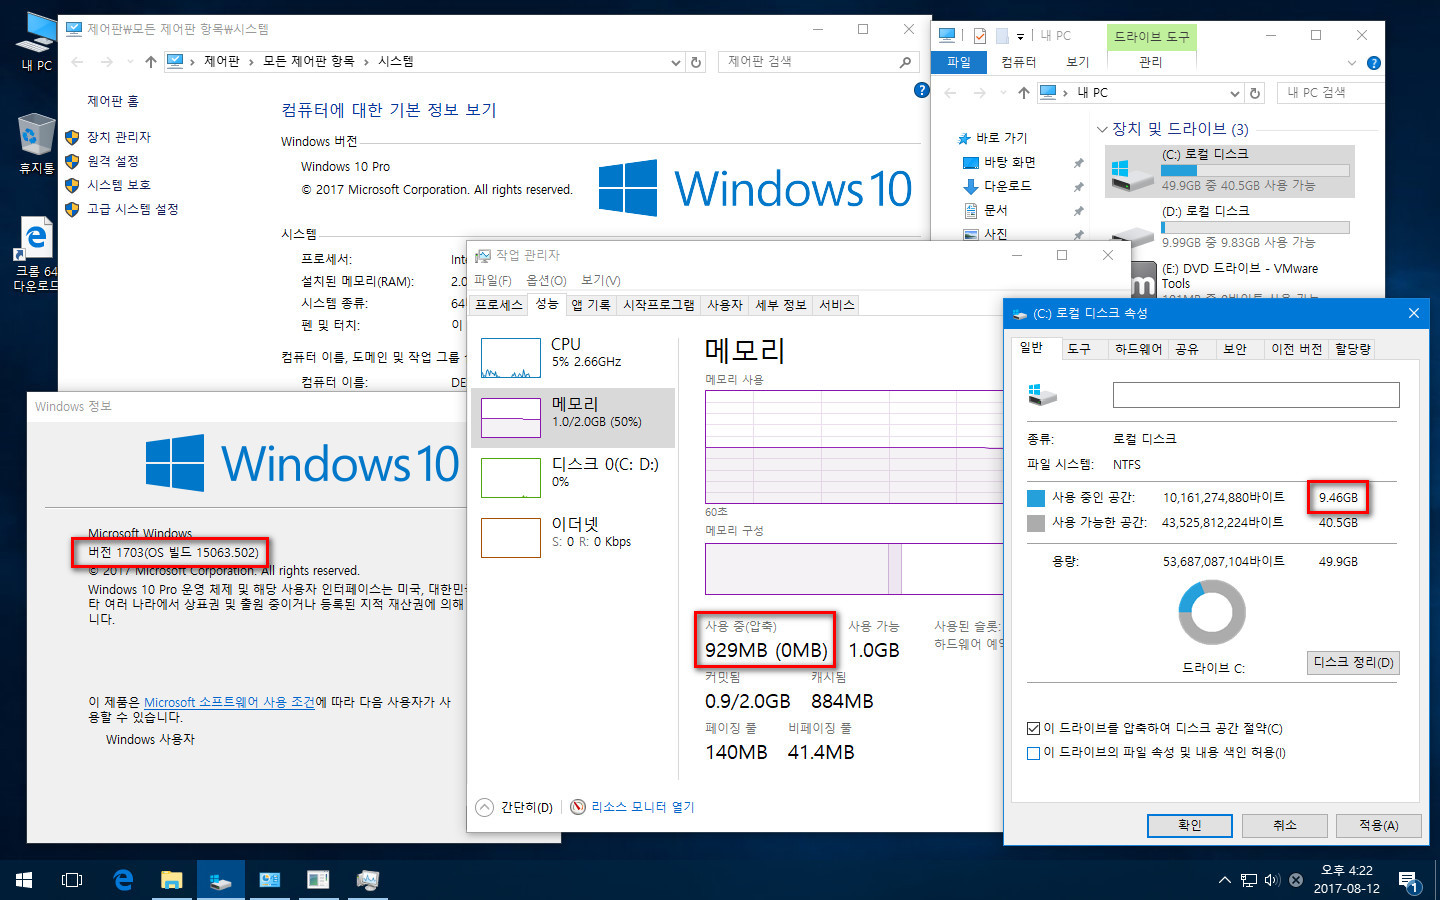This screenshot has width=1440, height=900.
Task: Expand the 내 PC address bar dropdown
Action: (x=1234, y=93)
